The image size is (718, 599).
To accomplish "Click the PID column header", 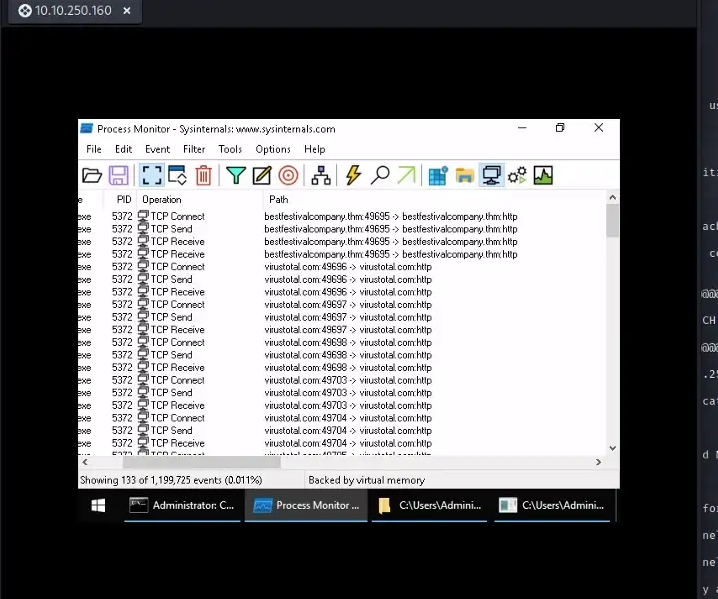I will (120, 200).
